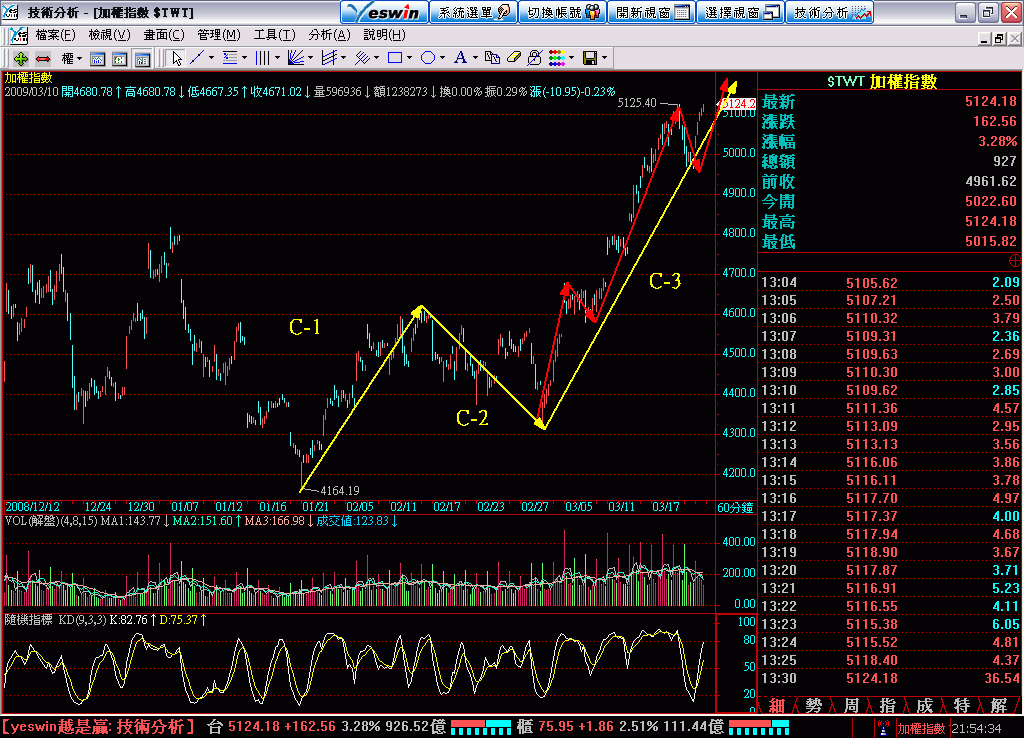This screenshot has height=738, width=1024.
Task: Select the eraser tool
Action: tap(514, 59)
